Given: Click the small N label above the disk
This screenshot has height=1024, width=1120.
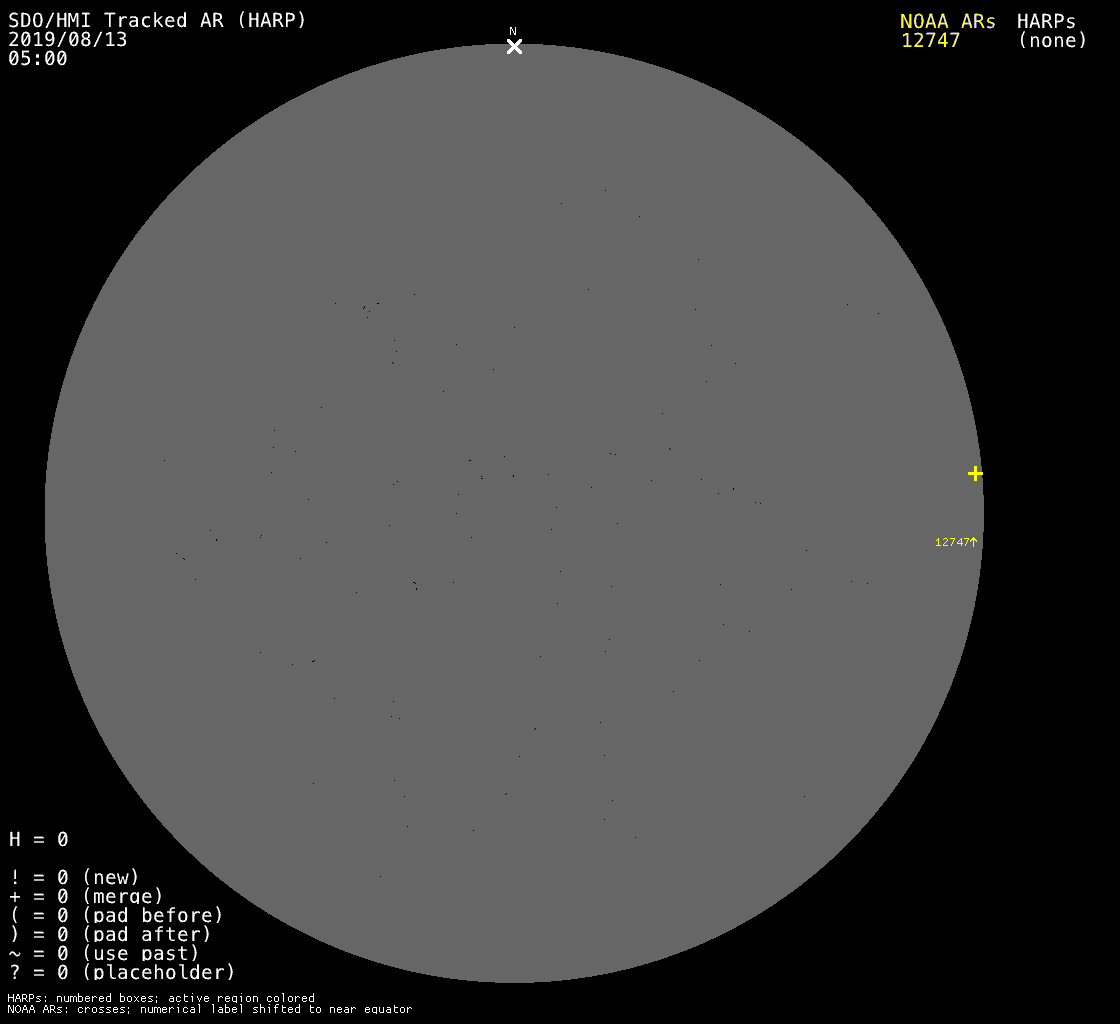Looking at the screenshot, I should pyautogui.click(x=513, y=32).
